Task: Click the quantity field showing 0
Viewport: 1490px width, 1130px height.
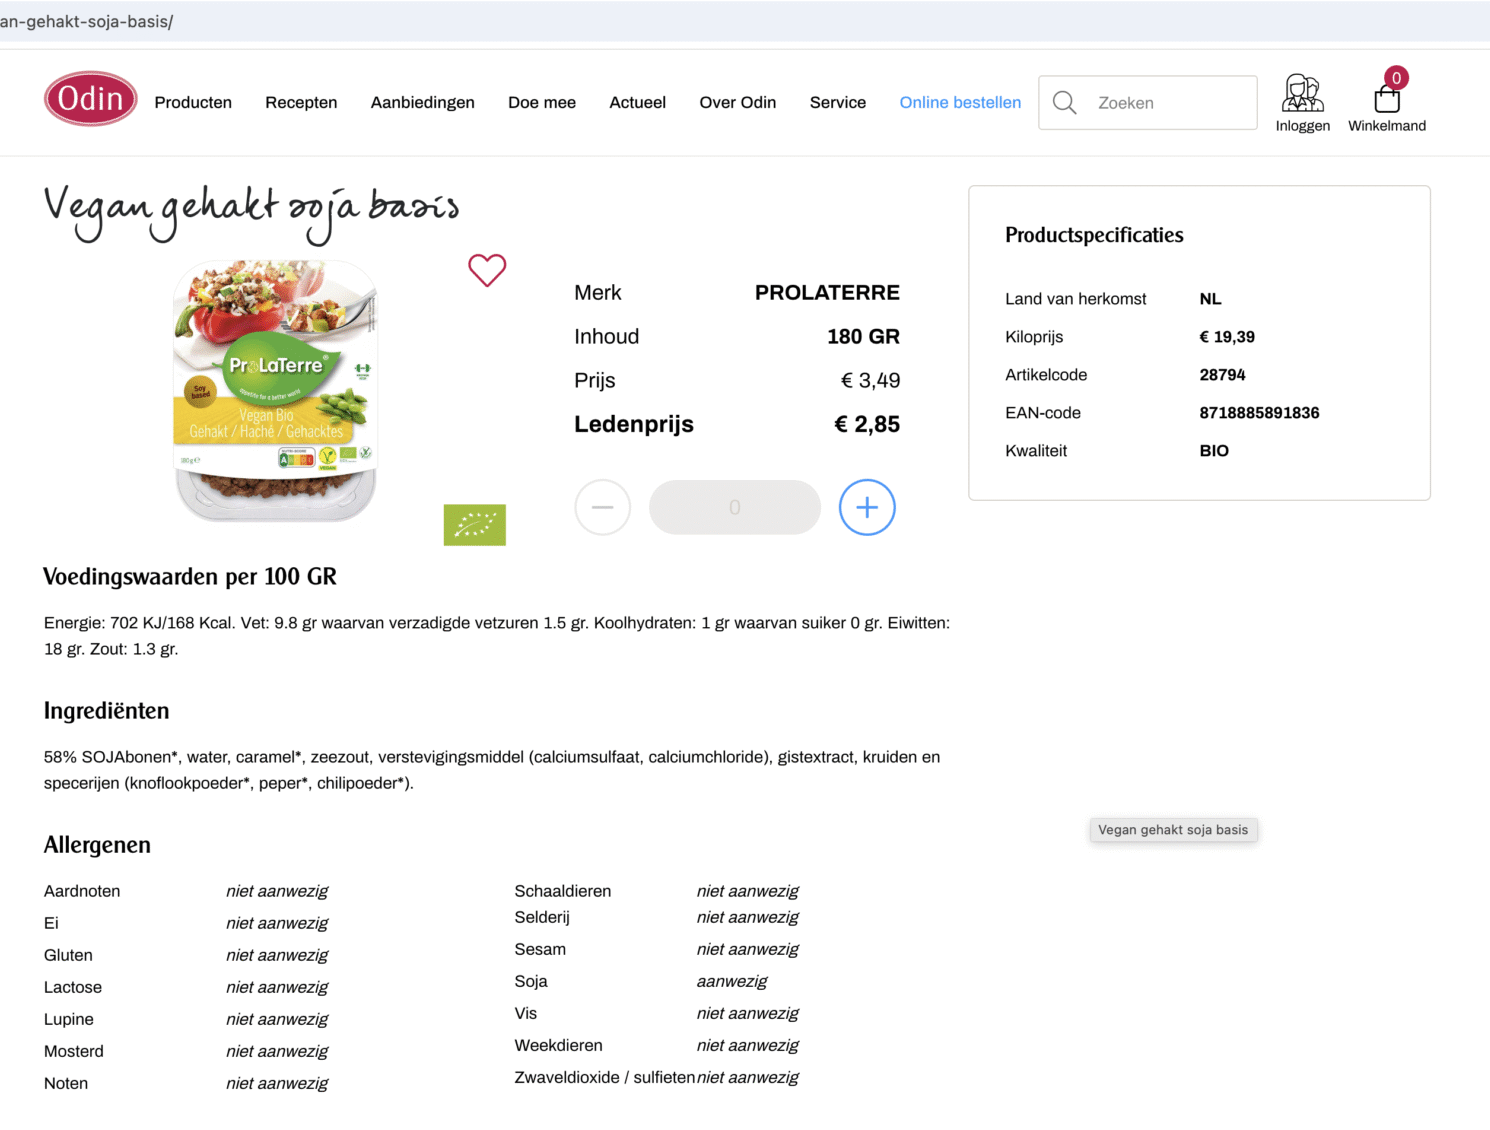Action: coord(735,507)
